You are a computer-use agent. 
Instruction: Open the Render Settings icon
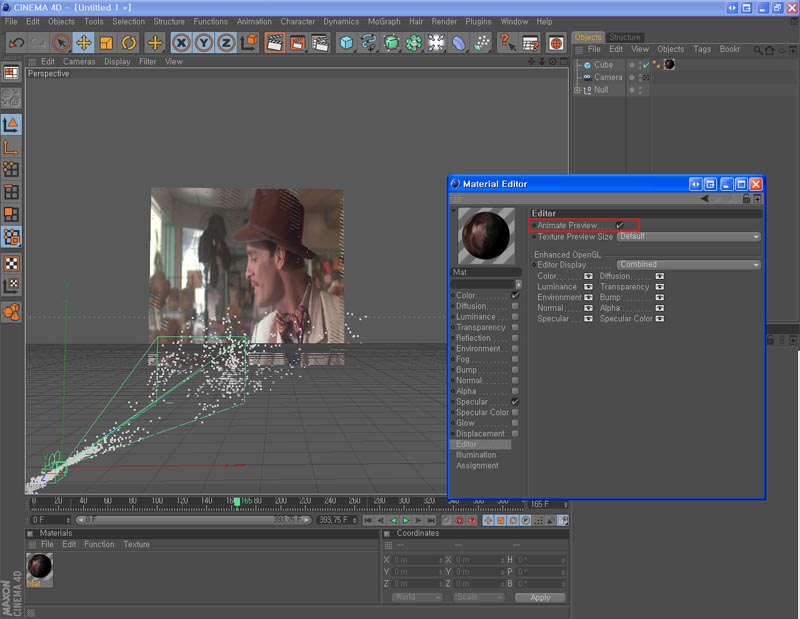click(x=320, y=43)
